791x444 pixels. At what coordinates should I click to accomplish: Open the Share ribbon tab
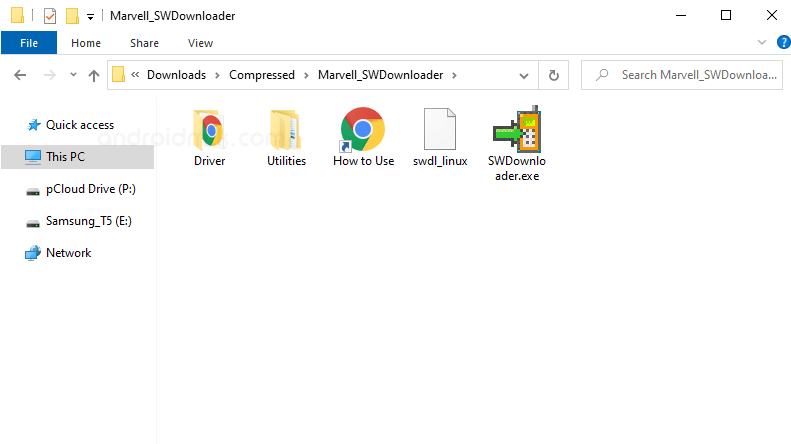pos(144,43)
